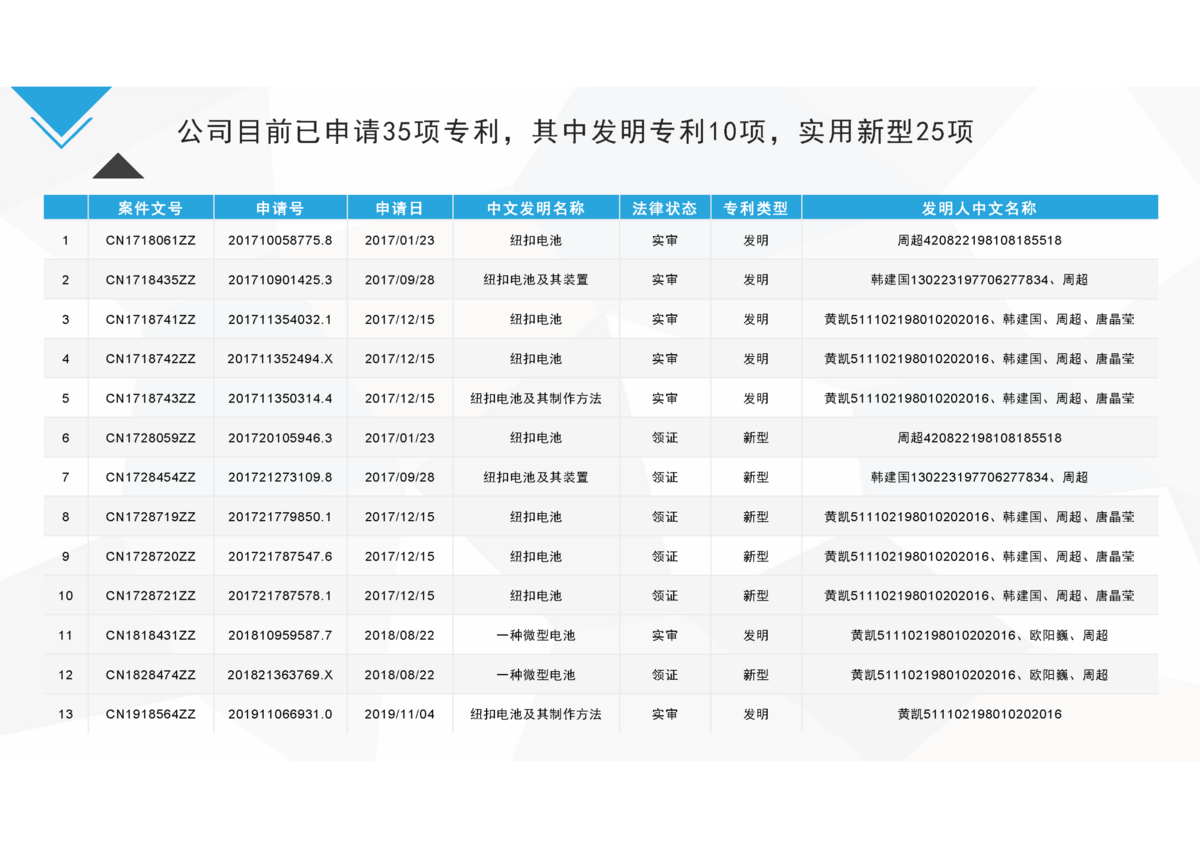Select the 案件文号 column header
The width and height of the screenshot is (1200, 848).
click(x=151, y=208)
